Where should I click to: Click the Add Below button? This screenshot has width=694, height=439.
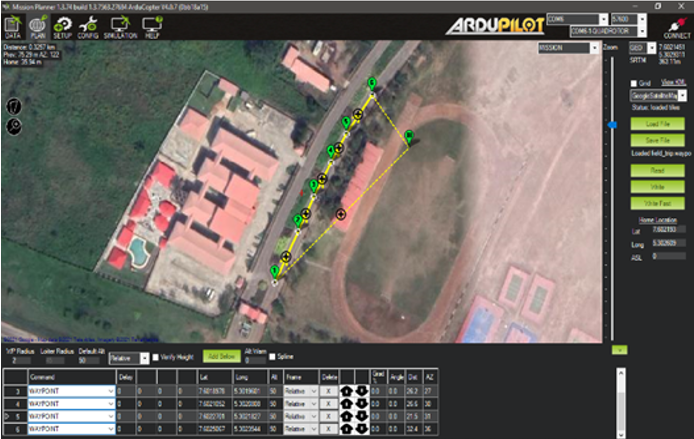[222, 356]
